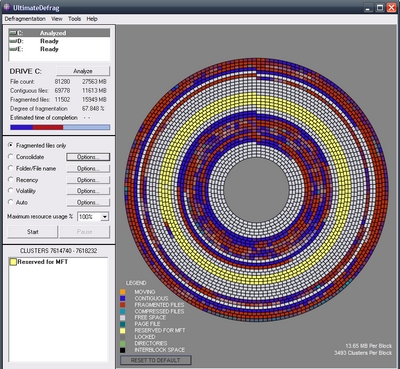
Task: Click the fragmentation progress bar
Action: (60, 127)
